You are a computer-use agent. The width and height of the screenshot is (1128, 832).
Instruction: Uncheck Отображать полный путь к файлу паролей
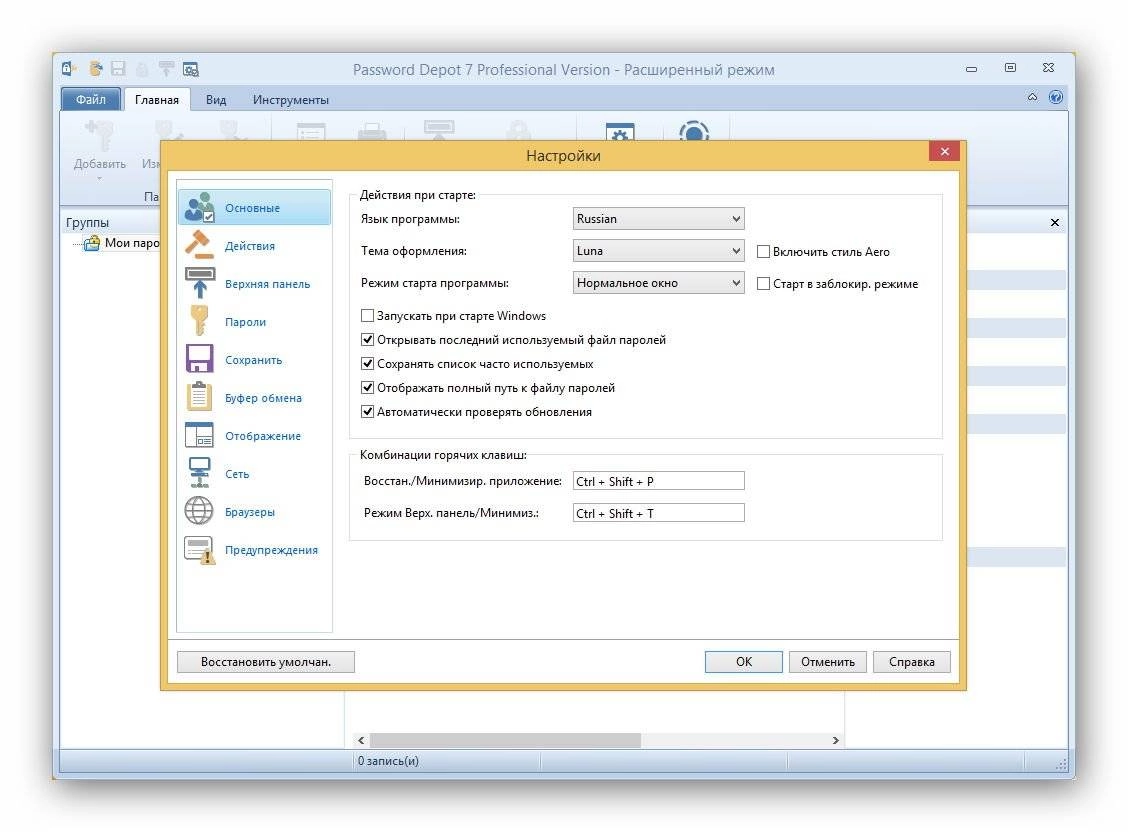coord(367,388)
